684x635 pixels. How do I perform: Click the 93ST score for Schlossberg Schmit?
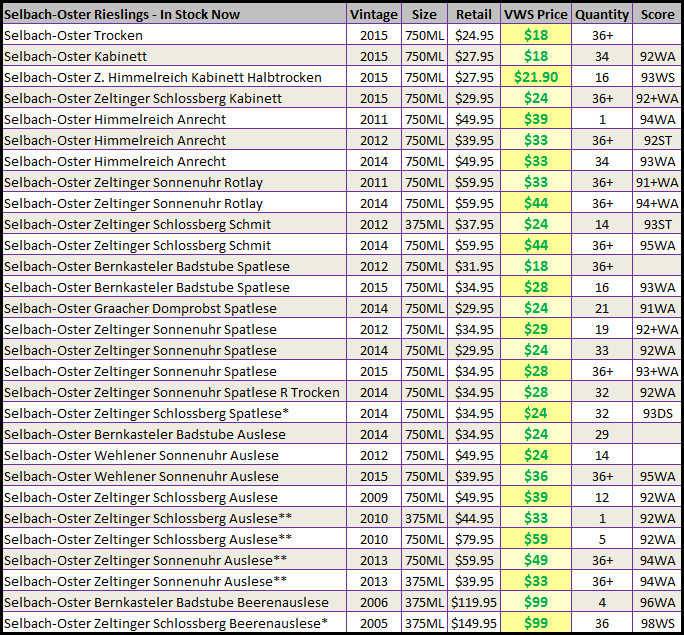point(657,224)
